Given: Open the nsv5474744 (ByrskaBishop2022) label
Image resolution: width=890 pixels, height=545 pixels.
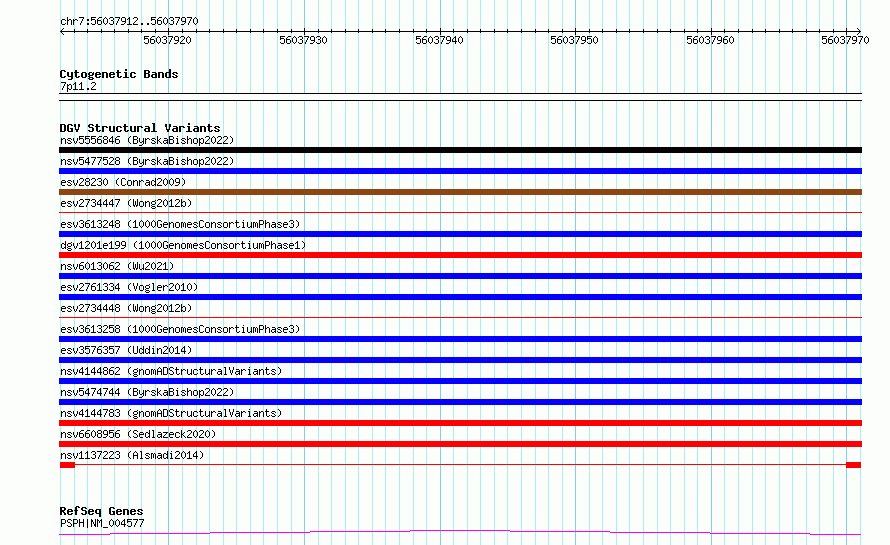Looking at the screenshot, I should click(147, 392).
